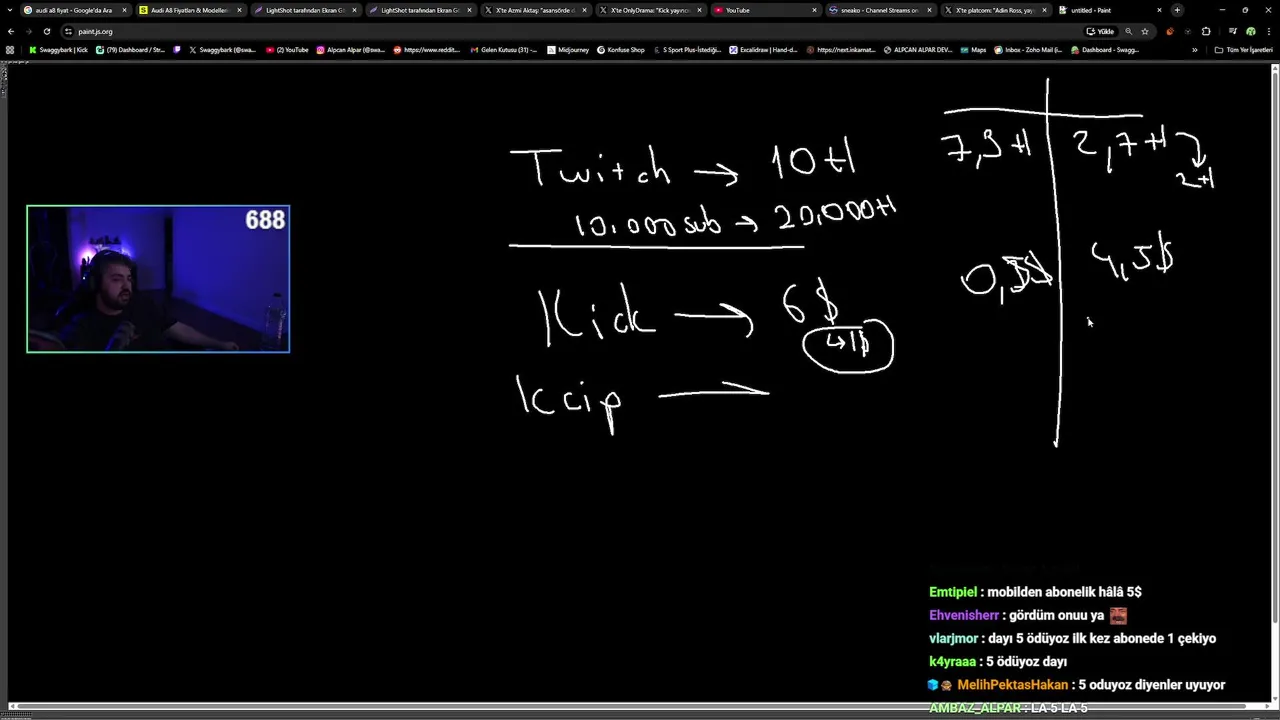Screen dimensions: 1280x720
Task: Click the Yükle install button
Action: [1100, 31]
